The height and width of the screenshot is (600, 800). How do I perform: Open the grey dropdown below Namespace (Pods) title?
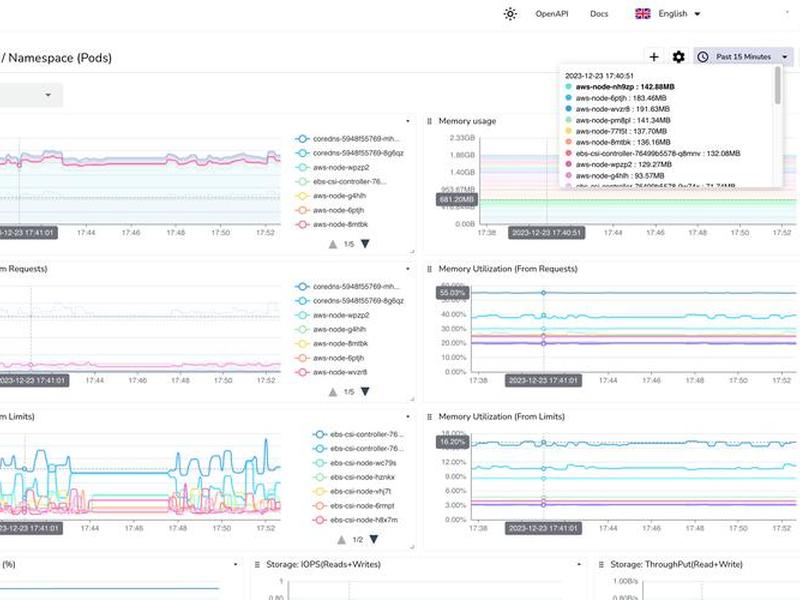31,95
